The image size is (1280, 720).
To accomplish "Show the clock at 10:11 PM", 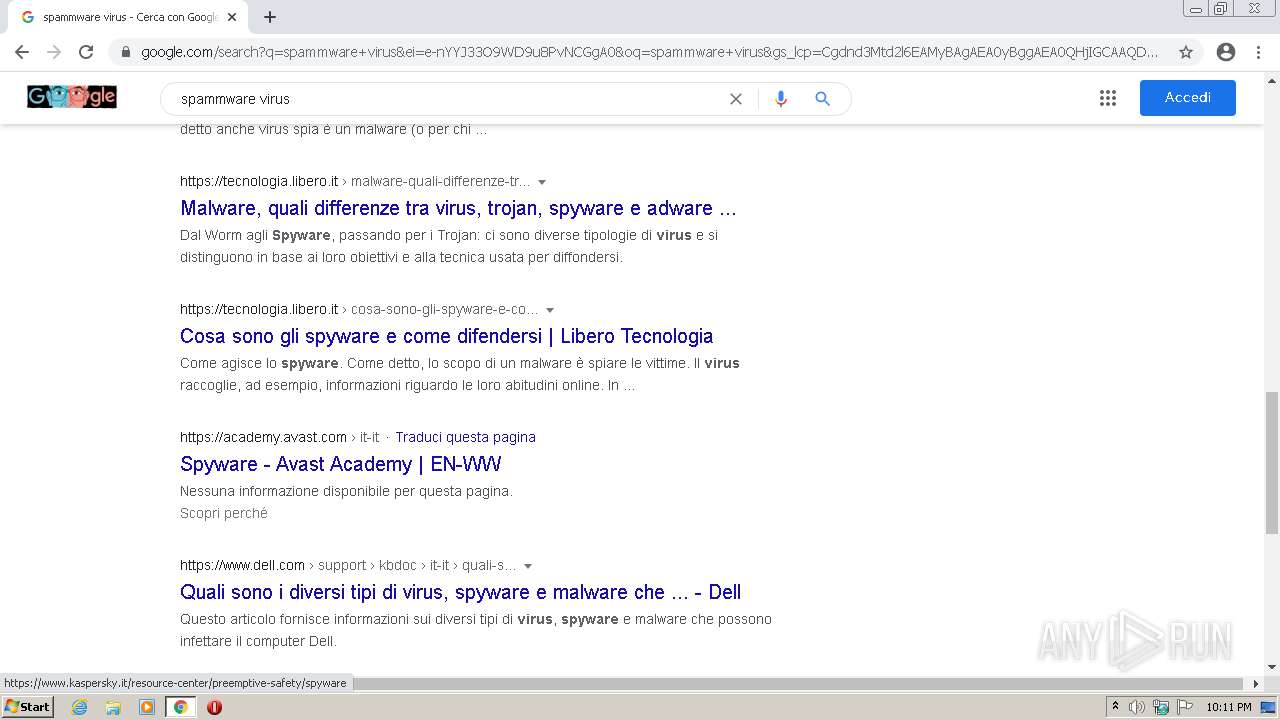I will [x=1229, y=707].
